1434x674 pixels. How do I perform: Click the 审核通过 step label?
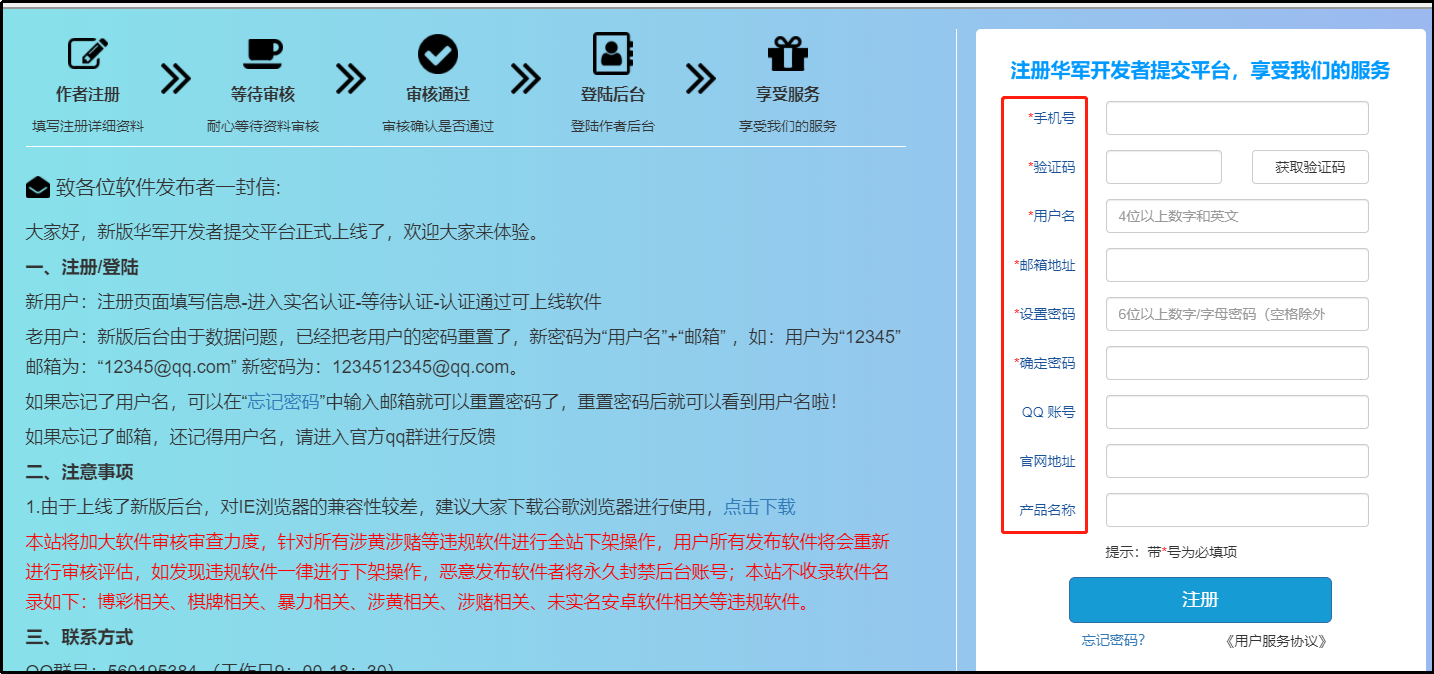438,95
